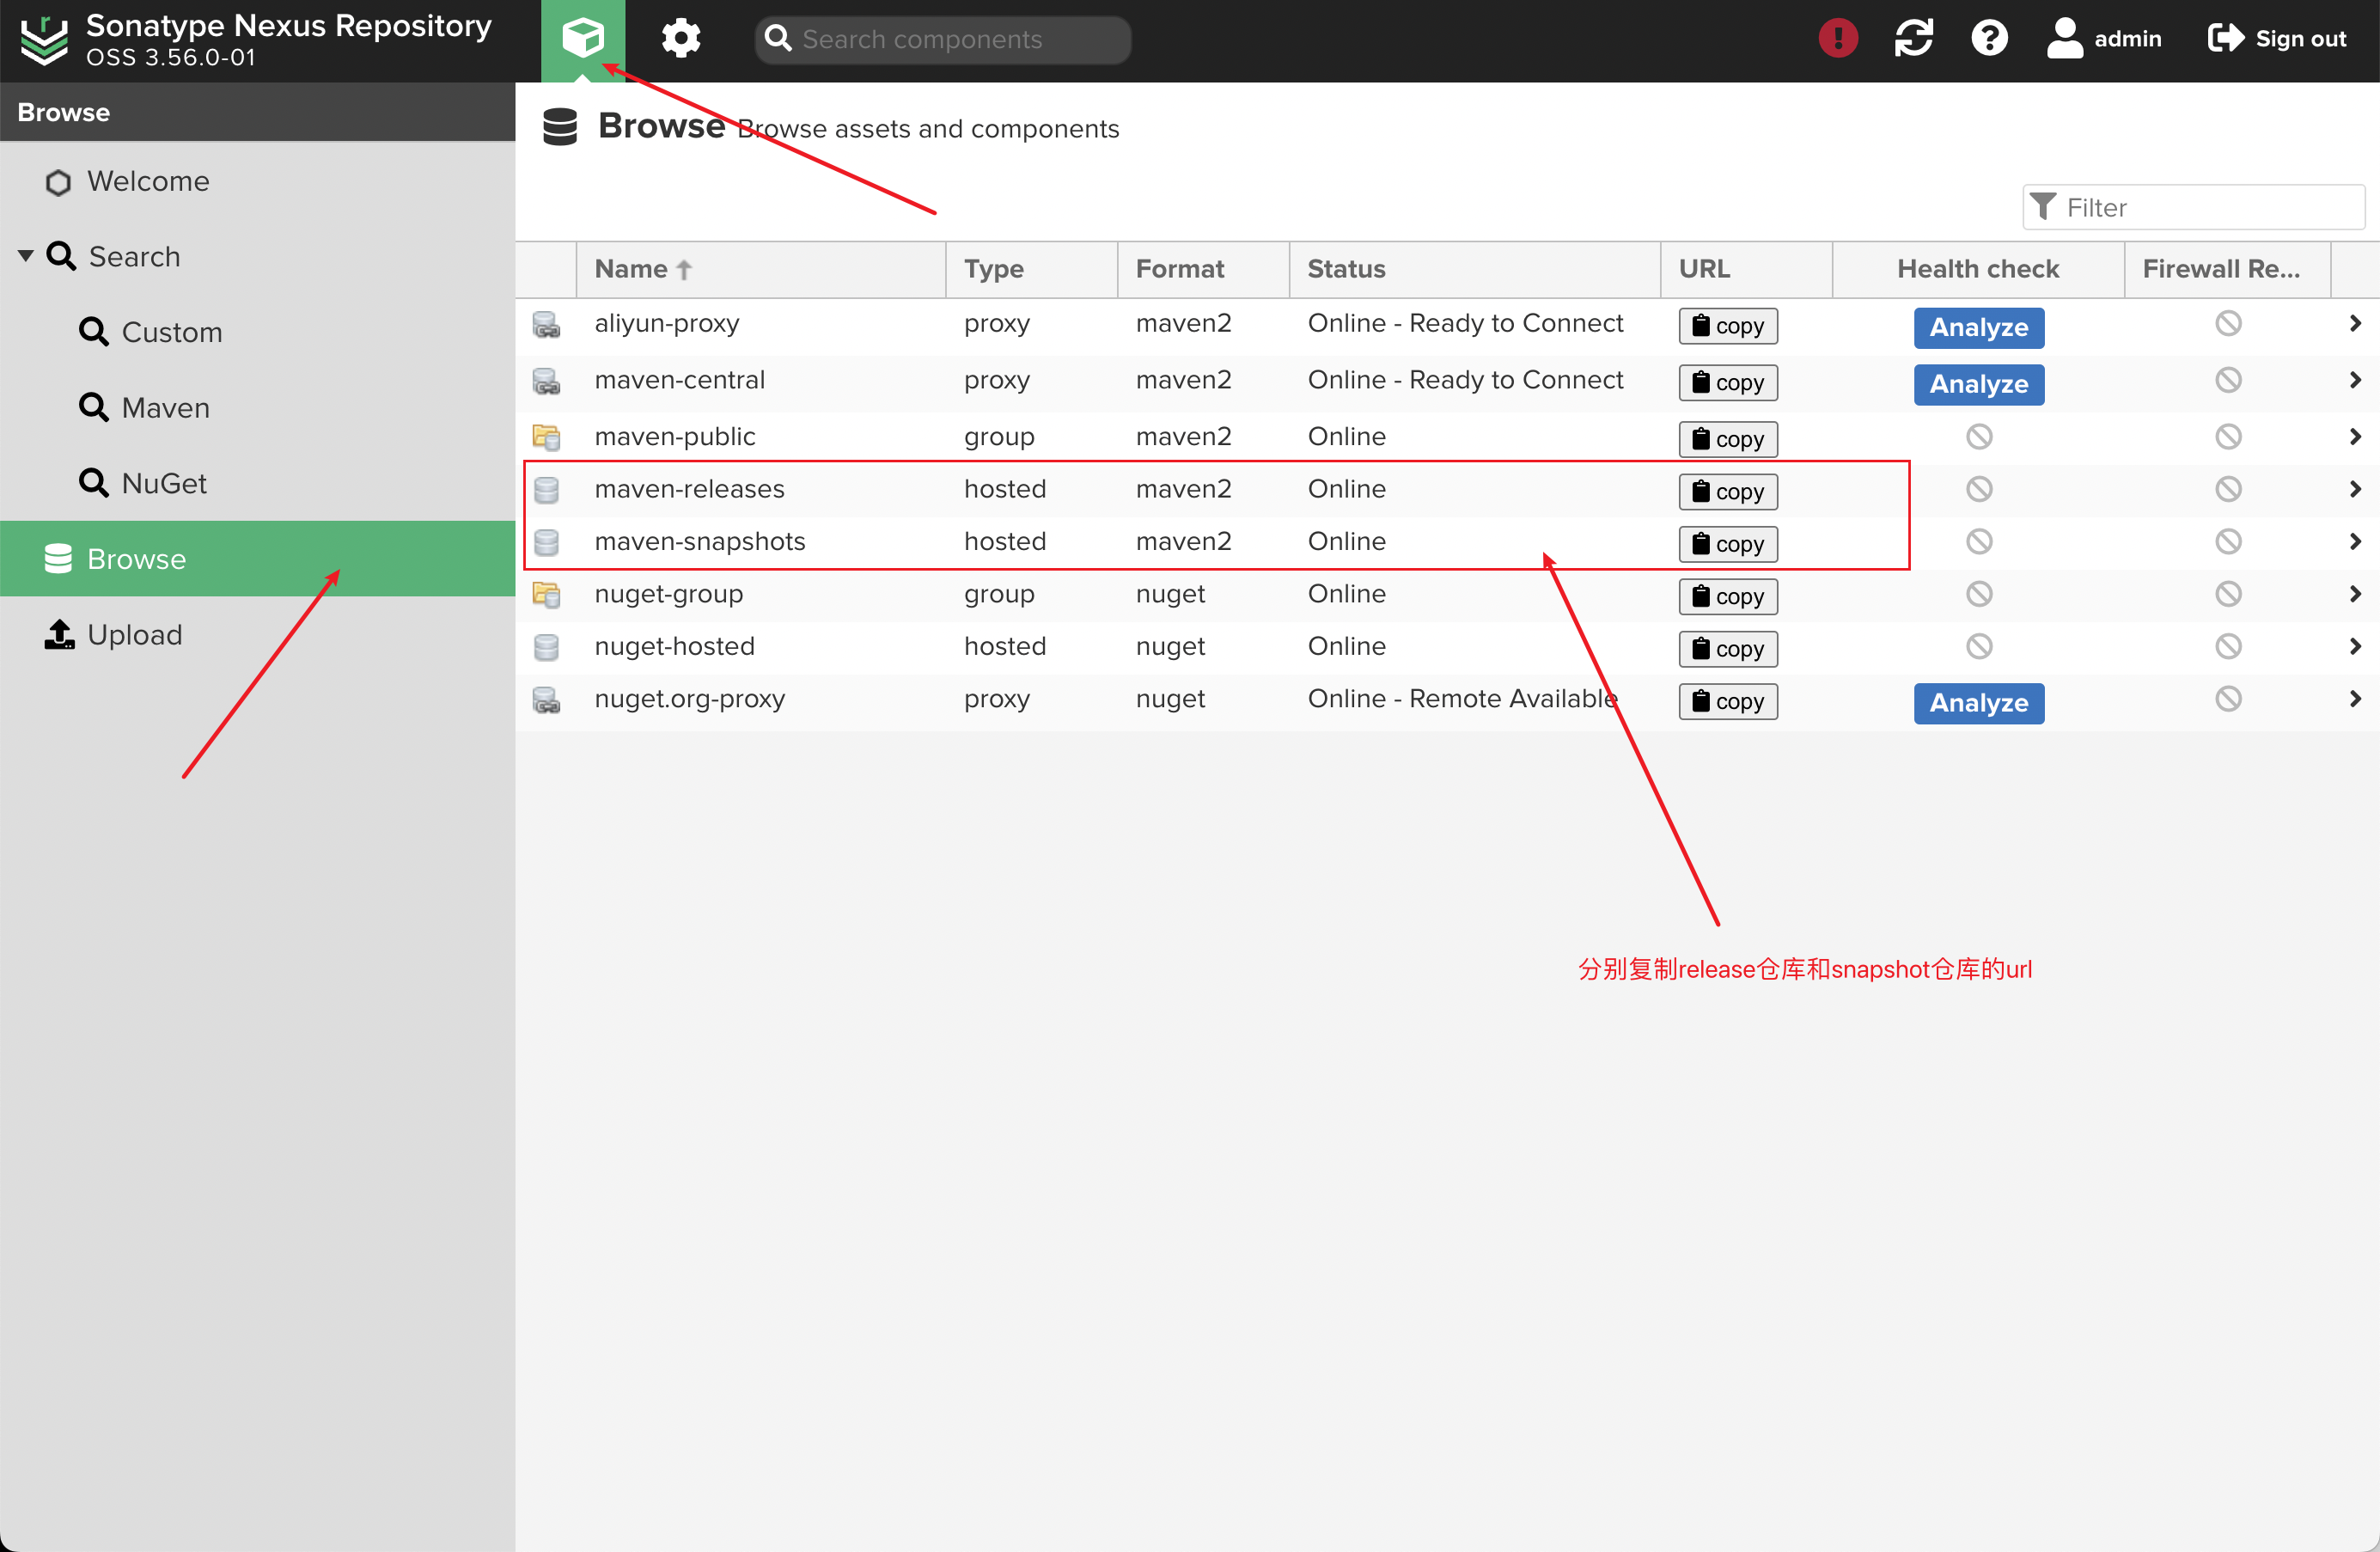
Task: Sort by the Type column header
Action: tap(1032, 269)
